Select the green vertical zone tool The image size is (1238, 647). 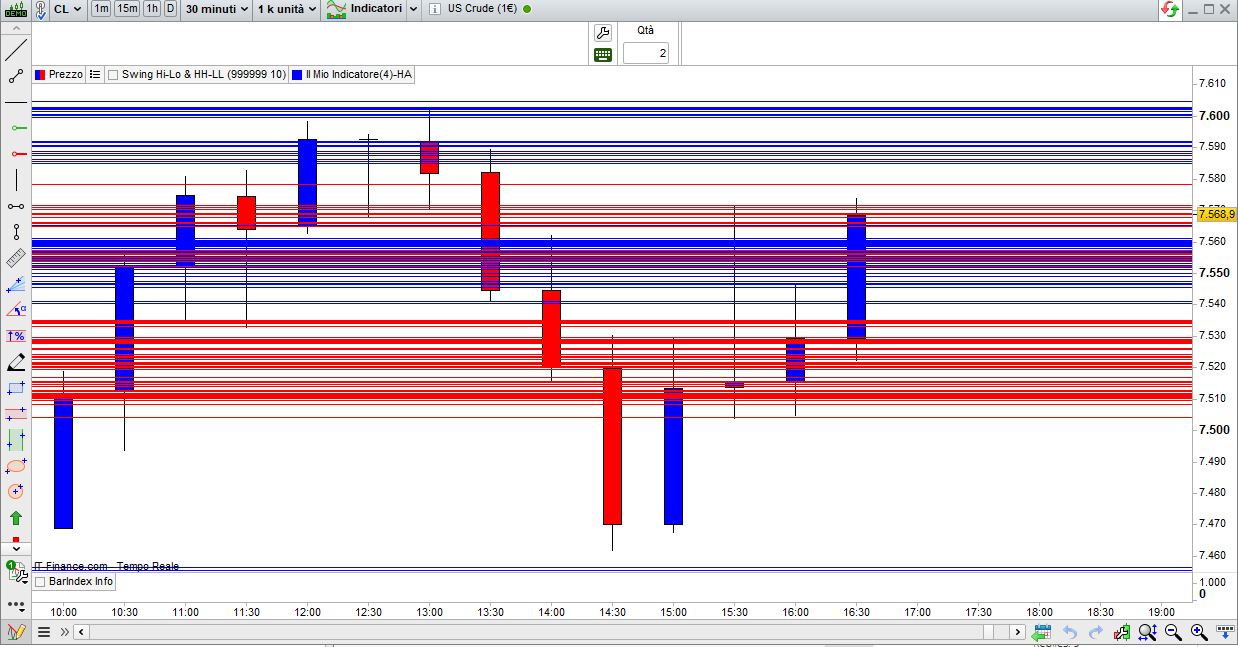[x=15, y=440]
